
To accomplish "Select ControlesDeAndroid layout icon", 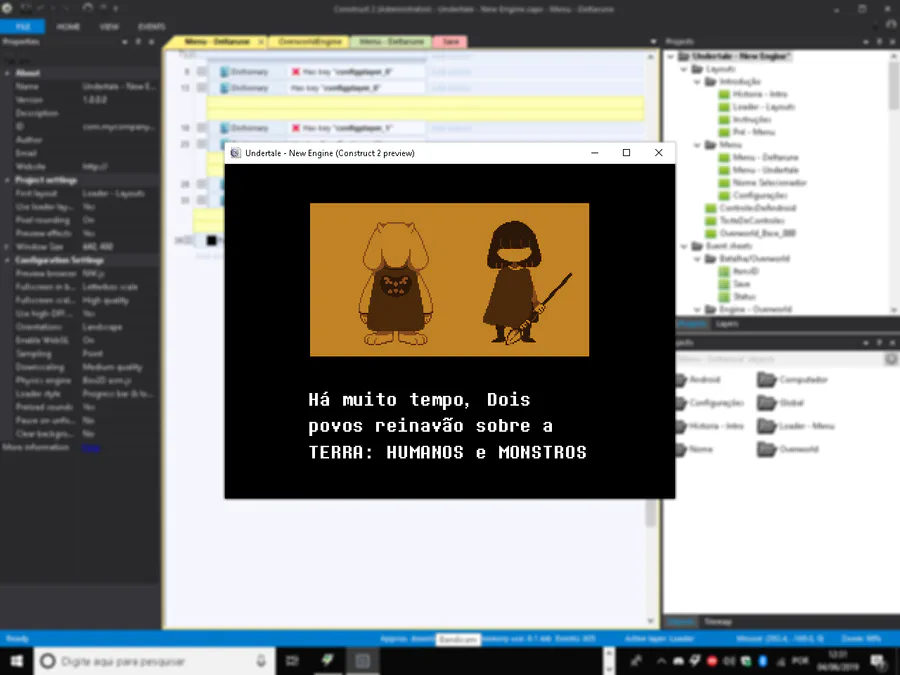I will 711,208.
